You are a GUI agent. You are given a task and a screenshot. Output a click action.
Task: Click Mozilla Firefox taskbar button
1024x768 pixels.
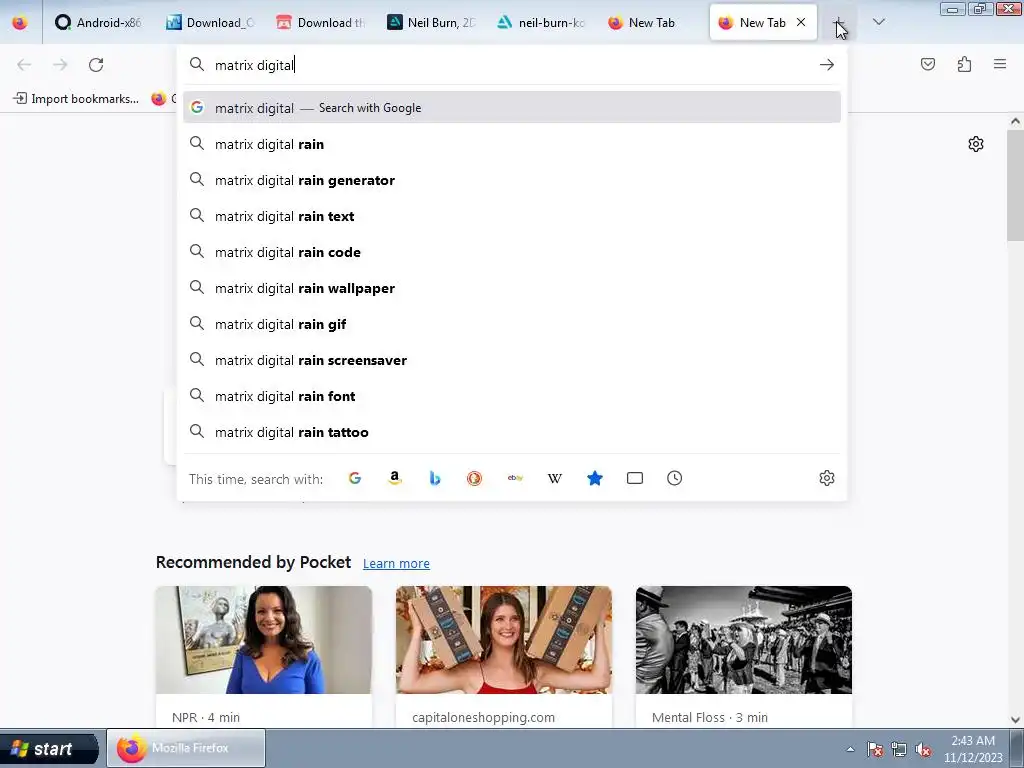point(186,748)
